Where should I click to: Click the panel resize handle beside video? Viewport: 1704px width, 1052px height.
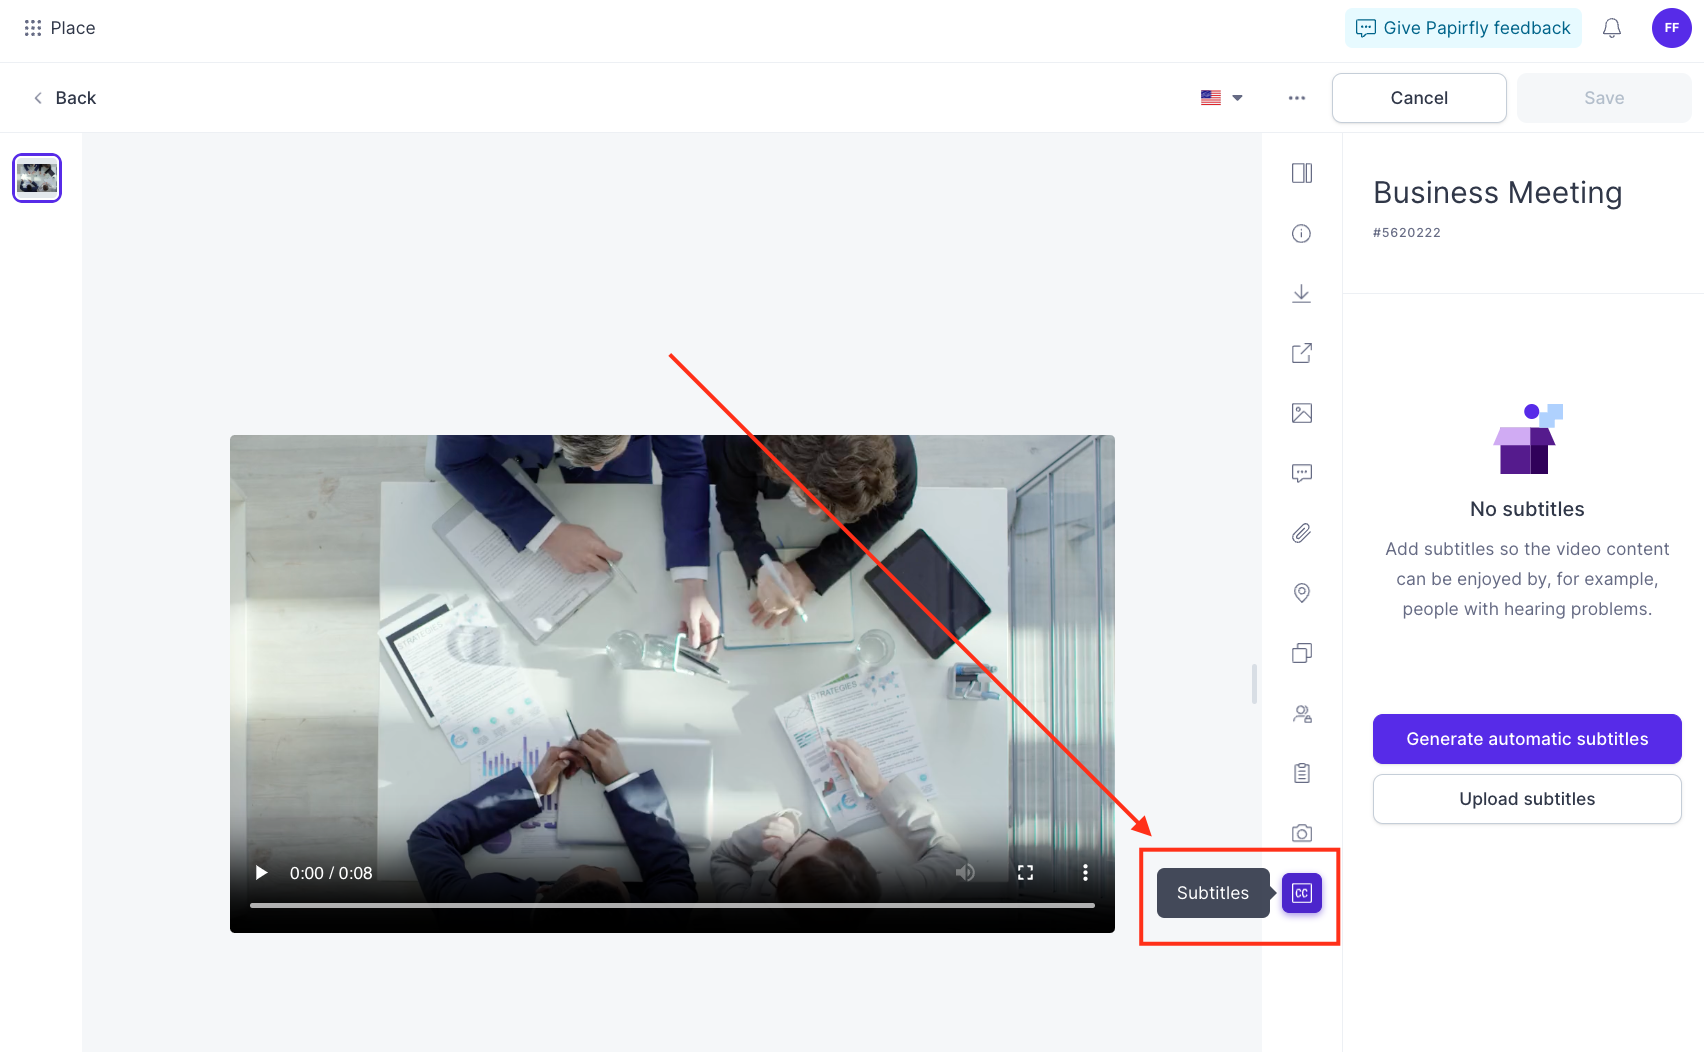tap(1254, 684)
